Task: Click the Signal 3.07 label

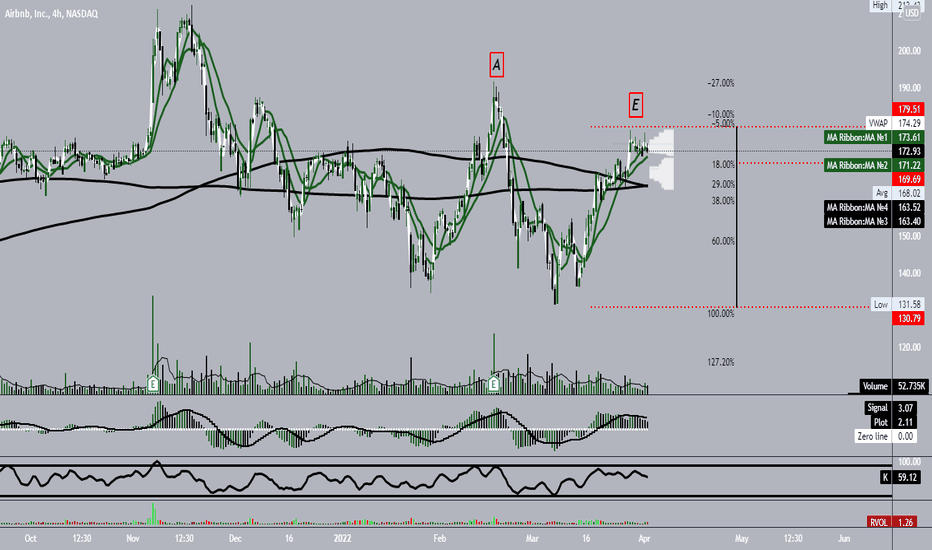Action: 890,408
